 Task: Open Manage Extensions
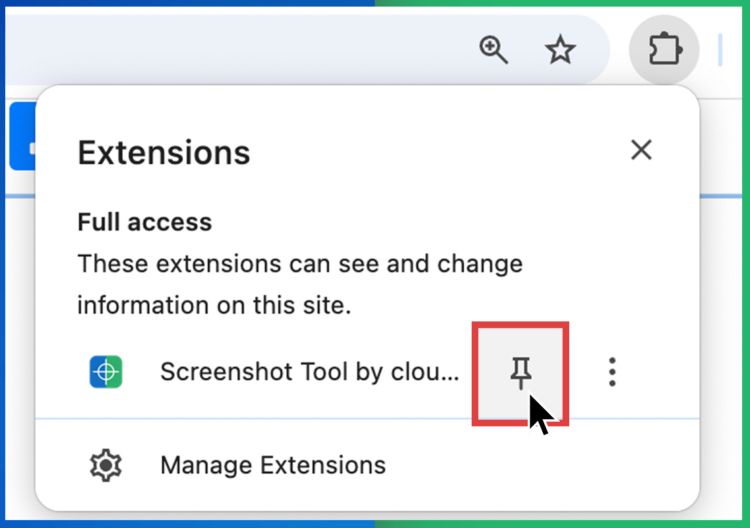(272, 465)
